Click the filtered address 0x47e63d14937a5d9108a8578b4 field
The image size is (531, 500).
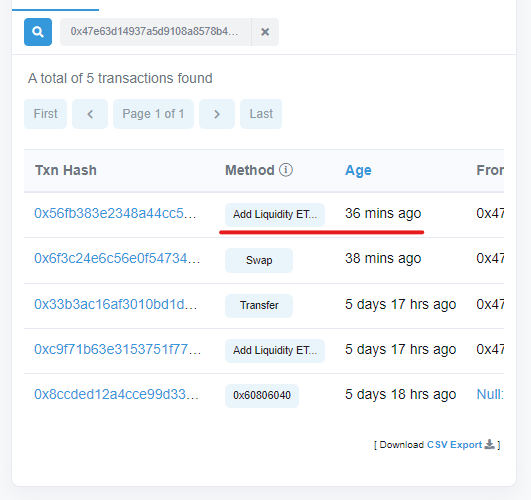(x=155, y=32)
